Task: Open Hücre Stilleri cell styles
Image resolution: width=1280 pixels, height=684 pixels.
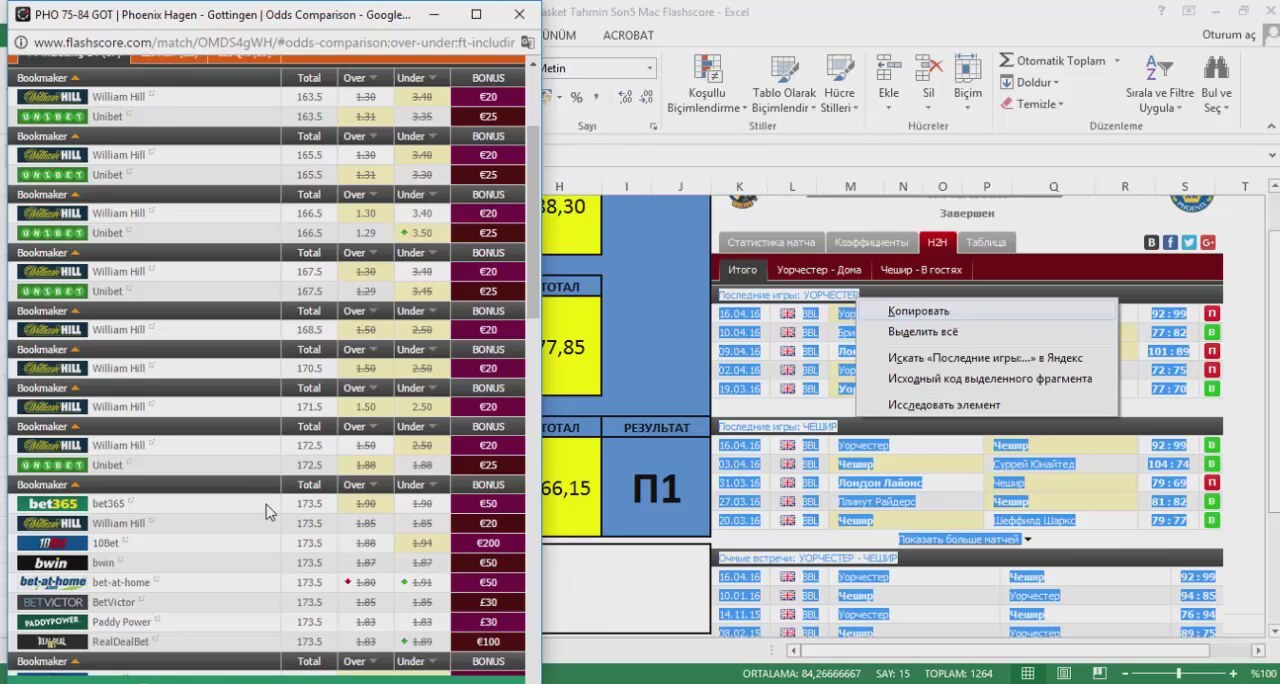Action: click(x=839, y=85)
